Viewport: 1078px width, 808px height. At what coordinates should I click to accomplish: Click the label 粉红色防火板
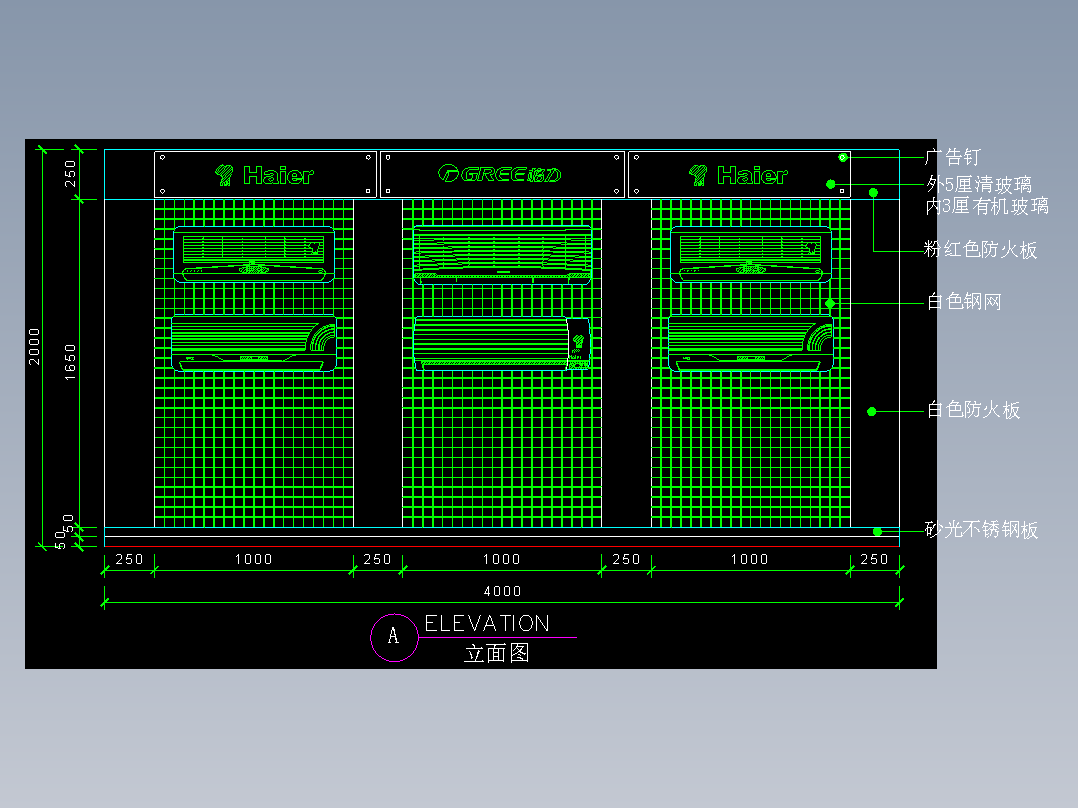(980, 249)
